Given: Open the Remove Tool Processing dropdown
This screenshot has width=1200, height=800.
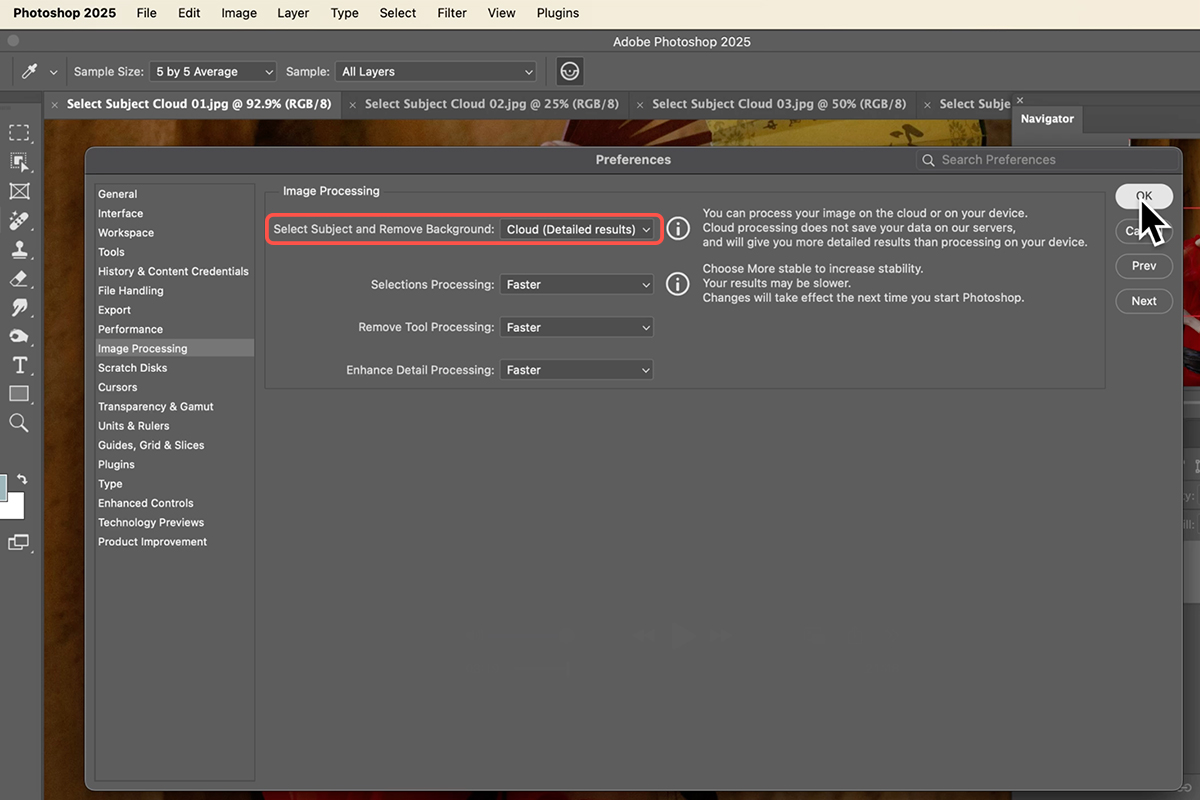Looking at the screenshot, I should point(577,327).
